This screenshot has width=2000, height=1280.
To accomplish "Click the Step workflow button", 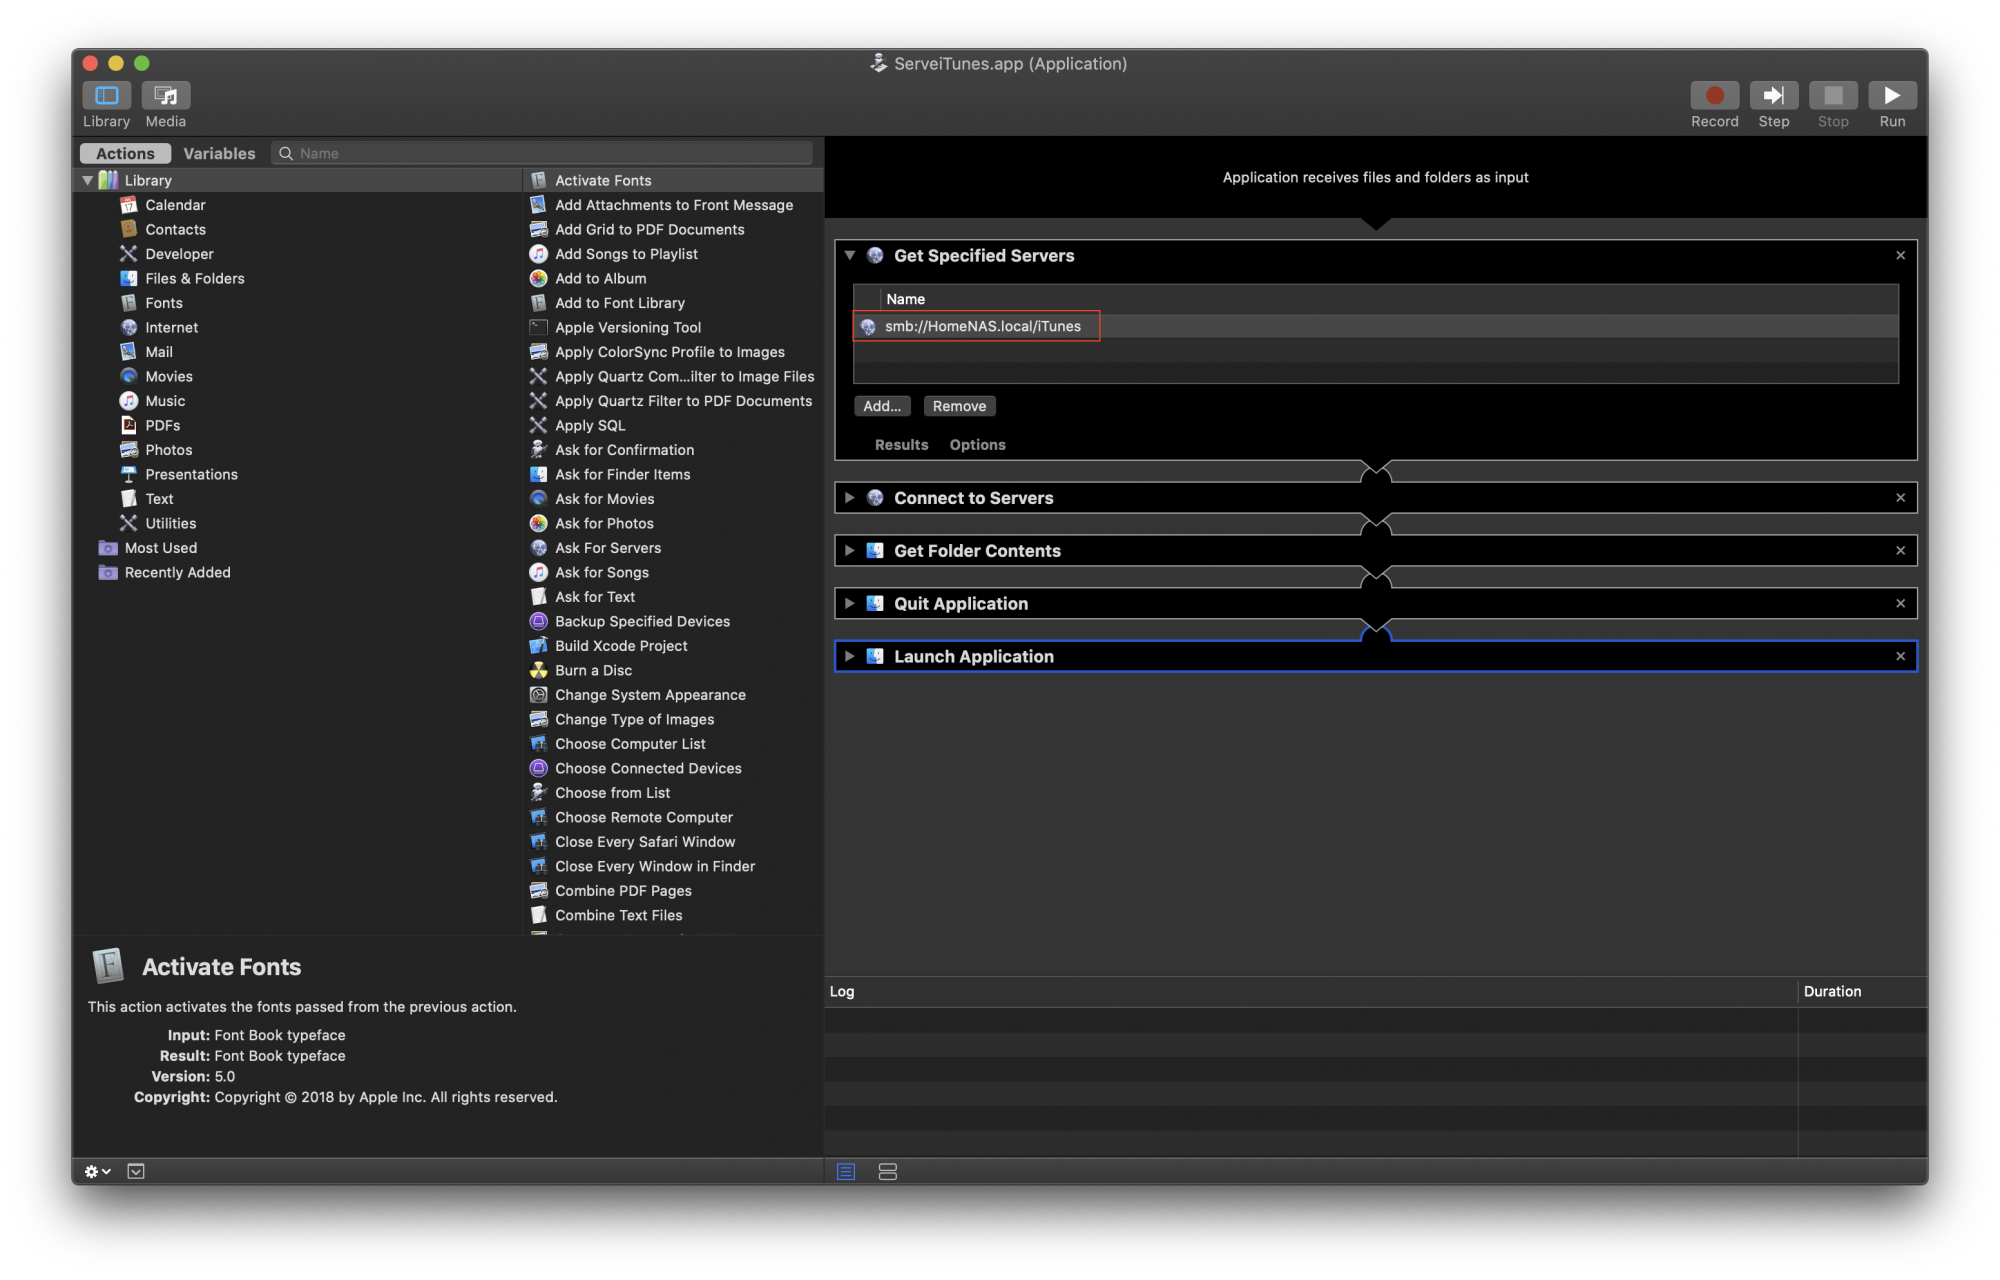I will click(x=1773, y=95).
